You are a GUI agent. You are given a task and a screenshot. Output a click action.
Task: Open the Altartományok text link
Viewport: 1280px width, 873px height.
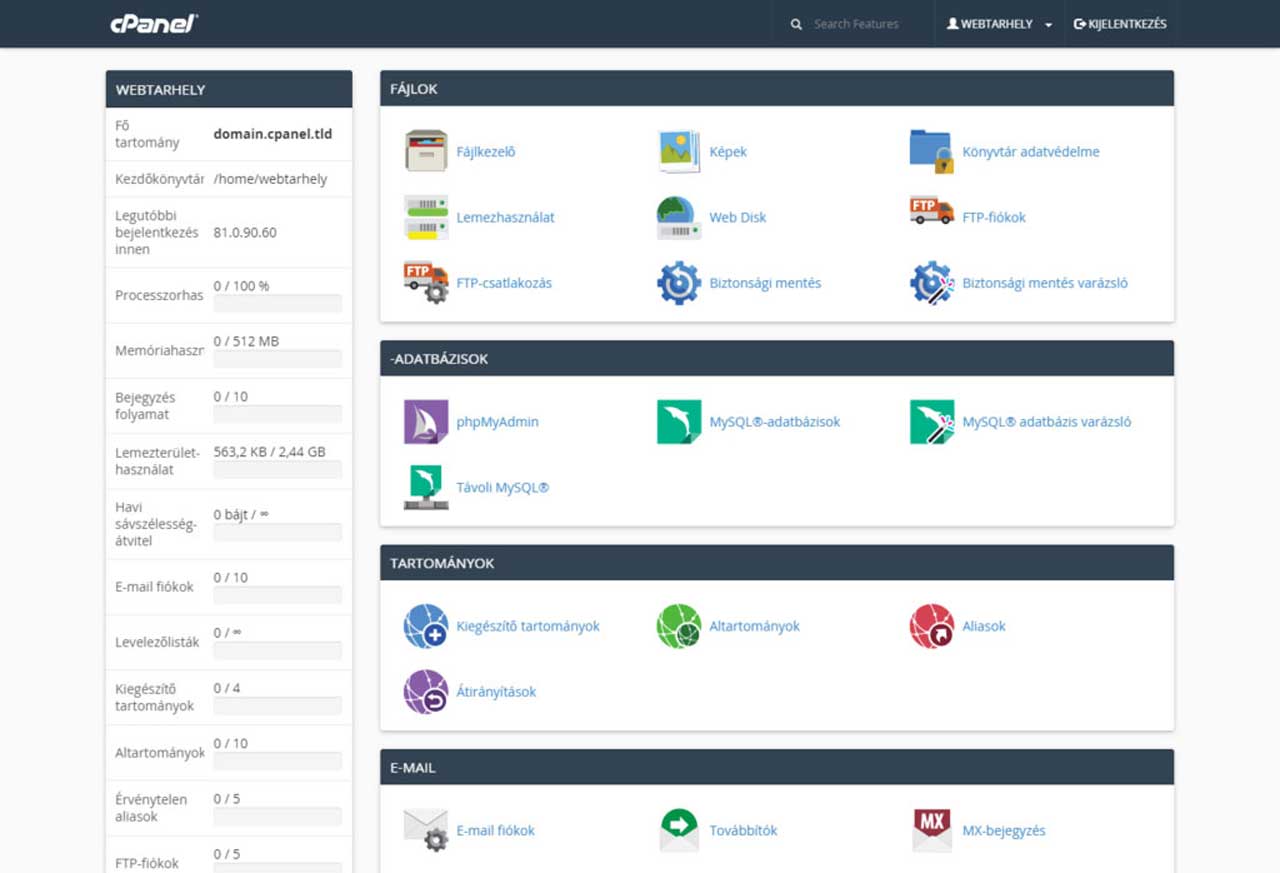[755, 626]
